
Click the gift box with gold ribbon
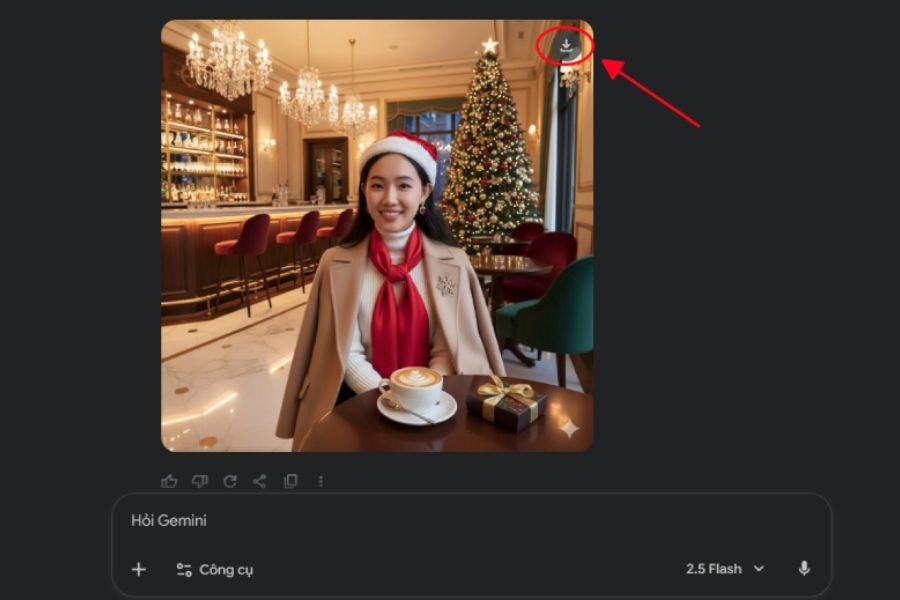tap(507, 404)
